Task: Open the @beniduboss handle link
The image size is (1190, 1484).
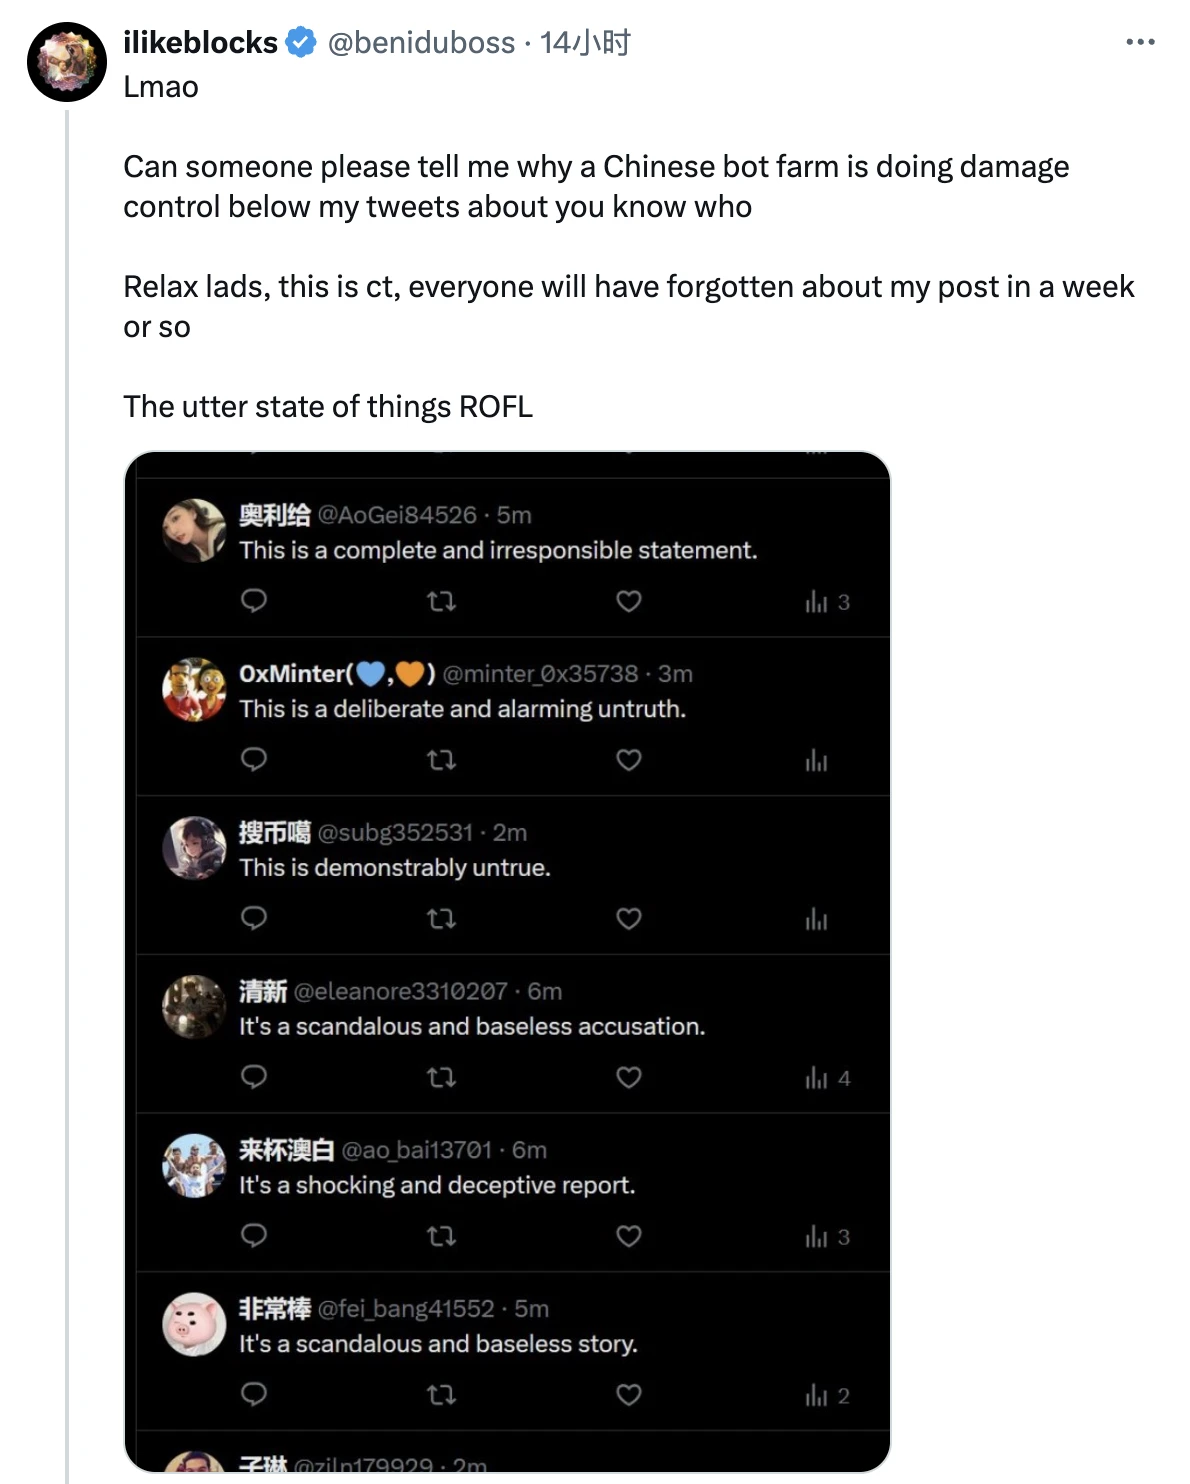Action: click(421, 42)
